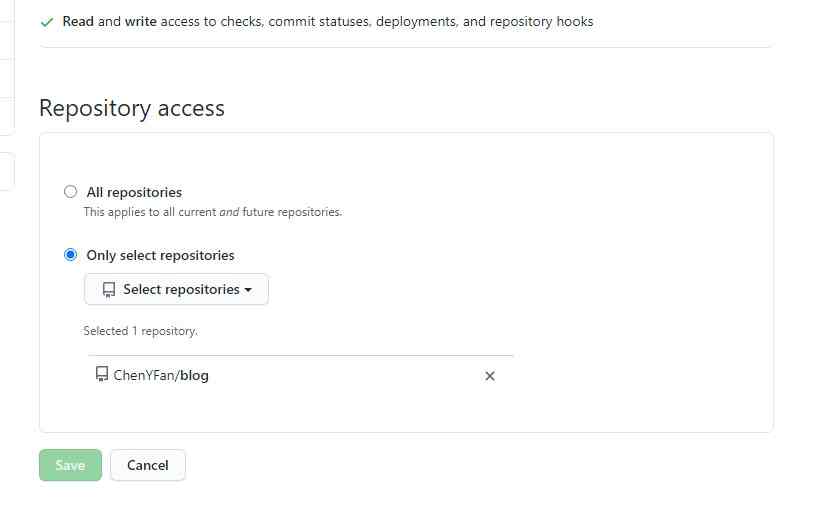Cancel the repository access changes
Image resolution: width=833 pixels, height=507 pixels.
coord(148,465)
